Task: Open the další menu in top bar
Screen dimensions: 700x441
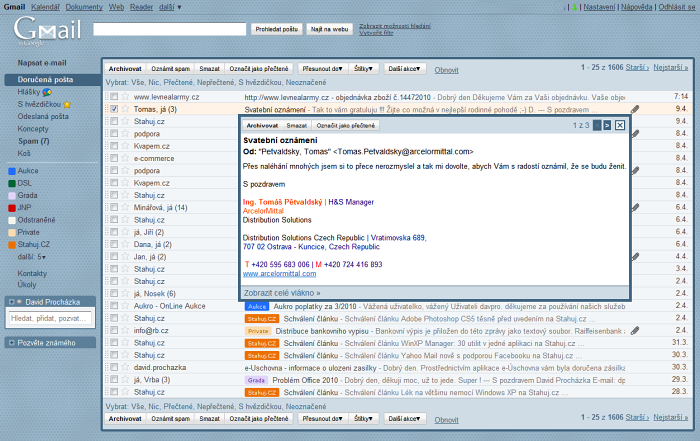Action: click(170, 7)
